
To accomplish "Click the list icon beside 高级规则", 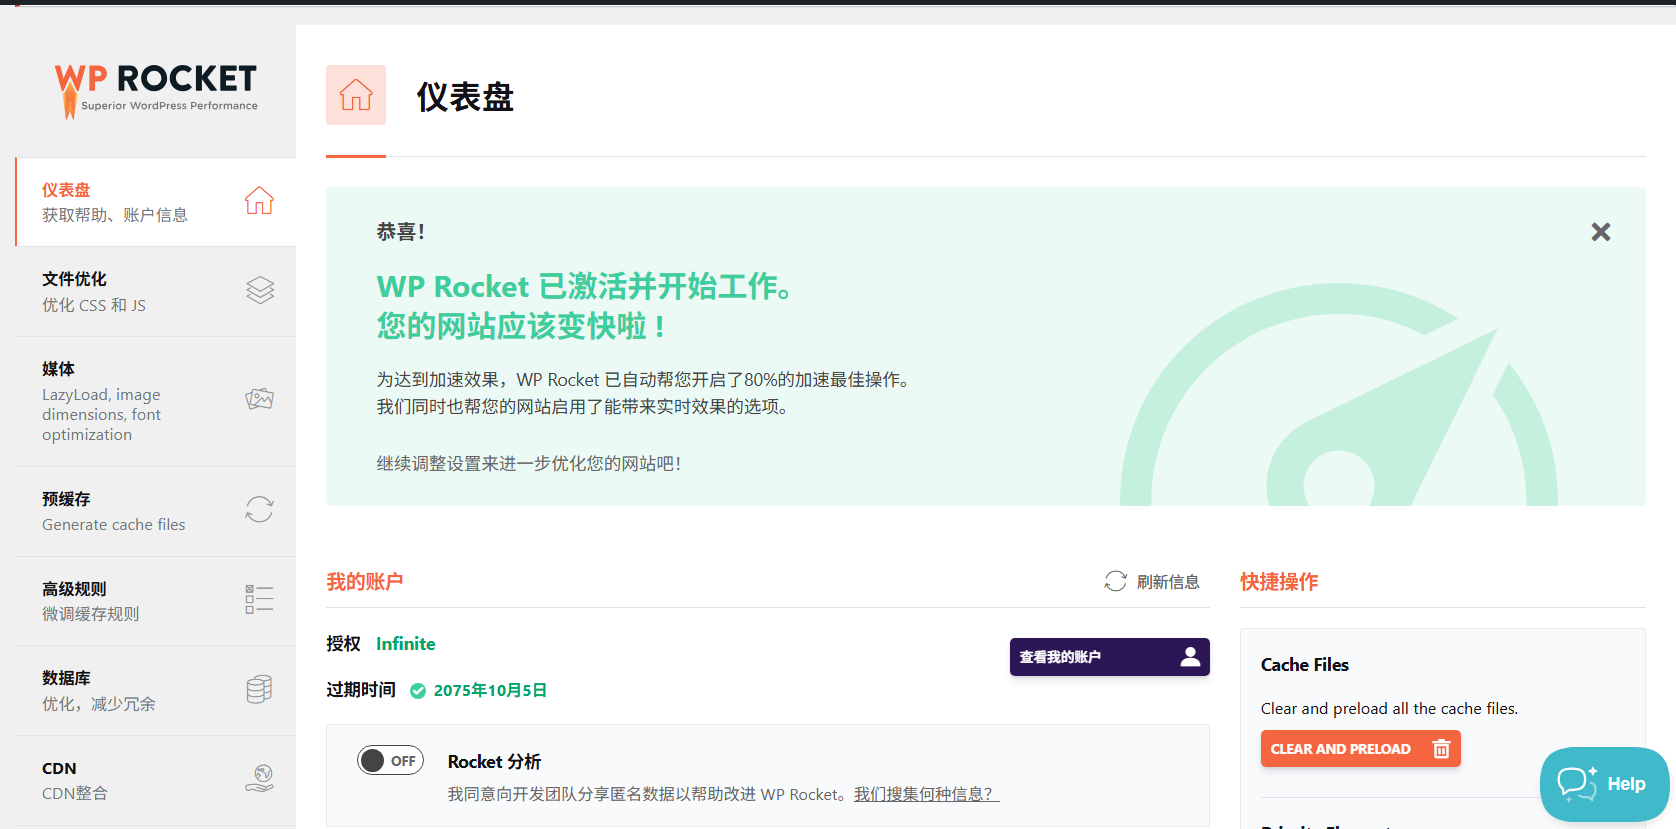I will [x=259, y=600].
